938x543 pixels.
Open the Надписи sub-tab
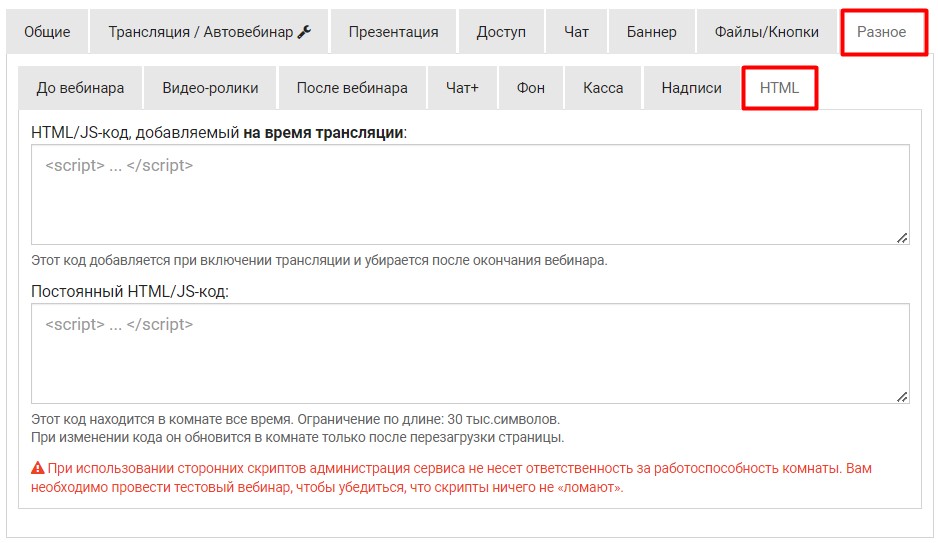(691, 88)
